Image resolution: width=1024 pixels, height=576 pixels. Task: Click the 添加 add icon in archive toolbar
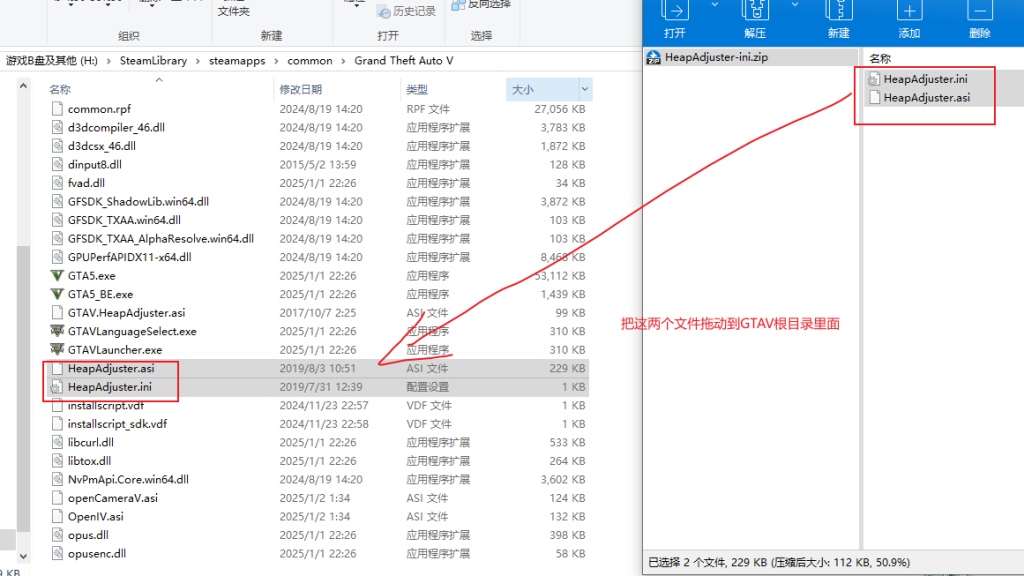tap(909, 10)
